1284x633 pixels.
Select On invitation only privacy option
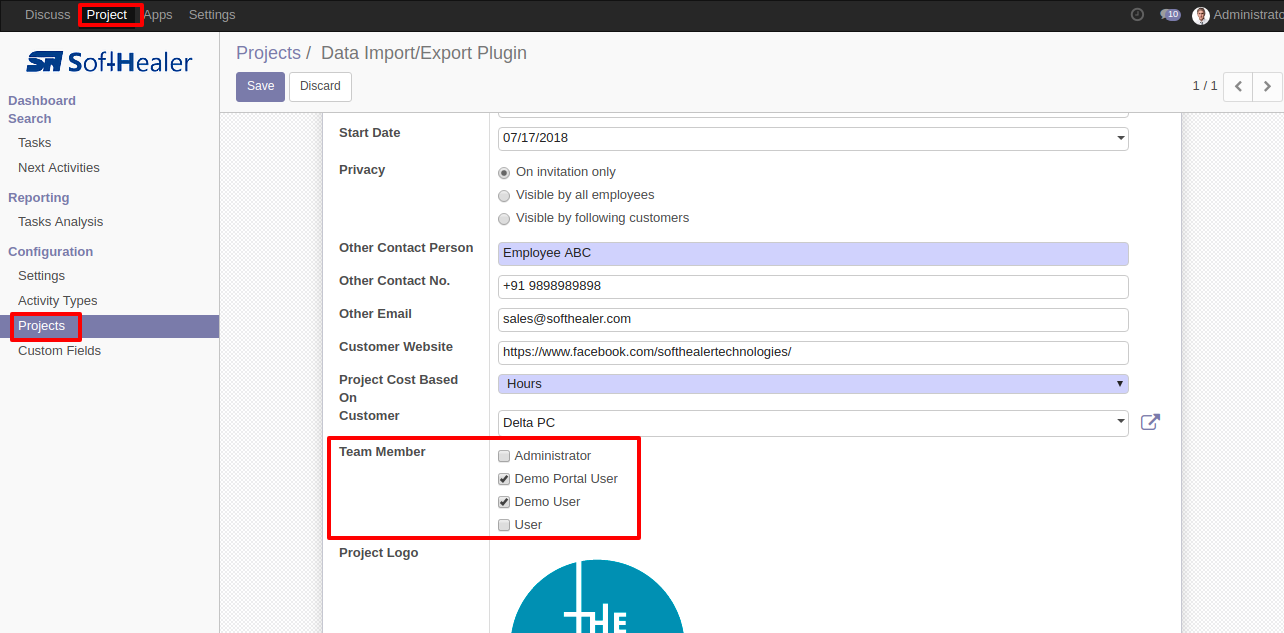[x=504, y=172]
